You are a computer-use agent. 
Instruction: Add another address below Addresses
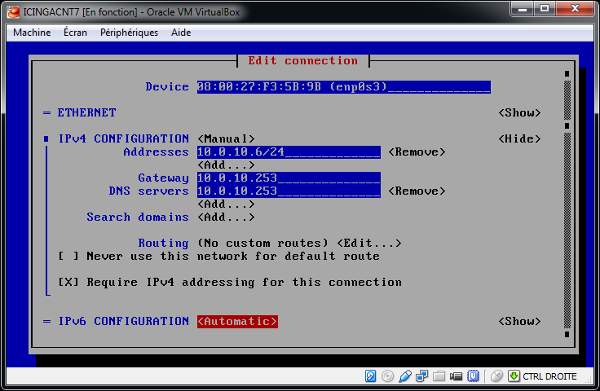click(x=226, y=165)
